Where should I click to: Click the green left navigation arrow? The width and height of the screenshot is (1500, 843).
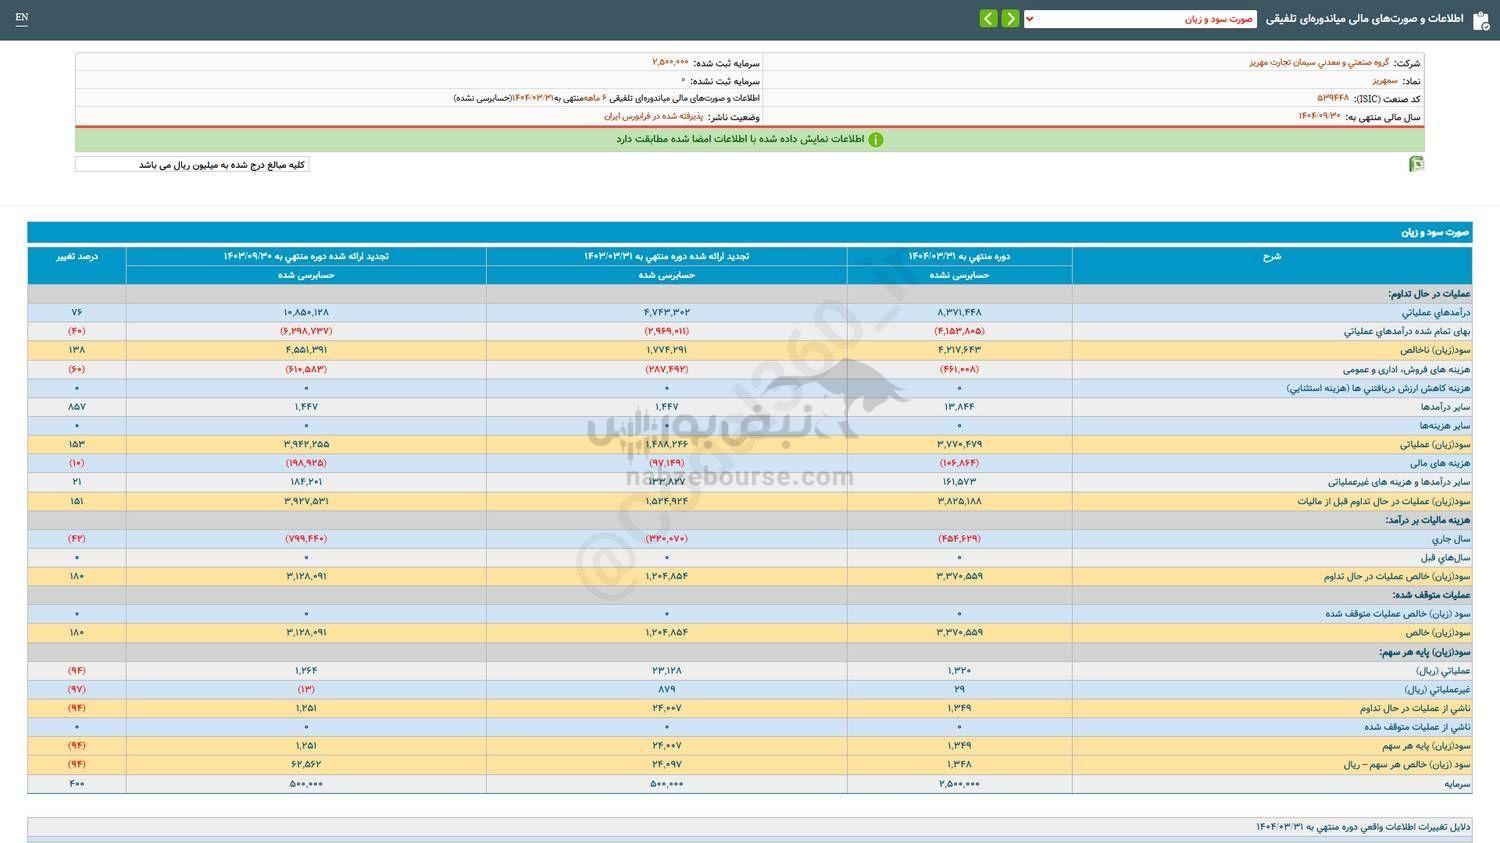coord(987,18)
